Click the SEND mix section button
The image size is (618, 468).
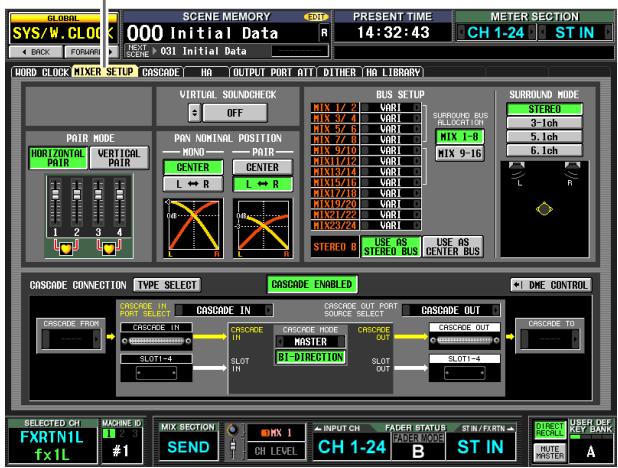pos(188,447)
